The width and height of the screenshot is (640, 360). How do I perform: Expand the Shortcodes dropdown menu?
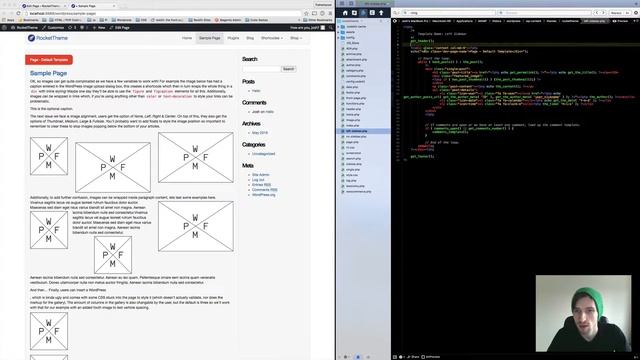coord(271,38)
